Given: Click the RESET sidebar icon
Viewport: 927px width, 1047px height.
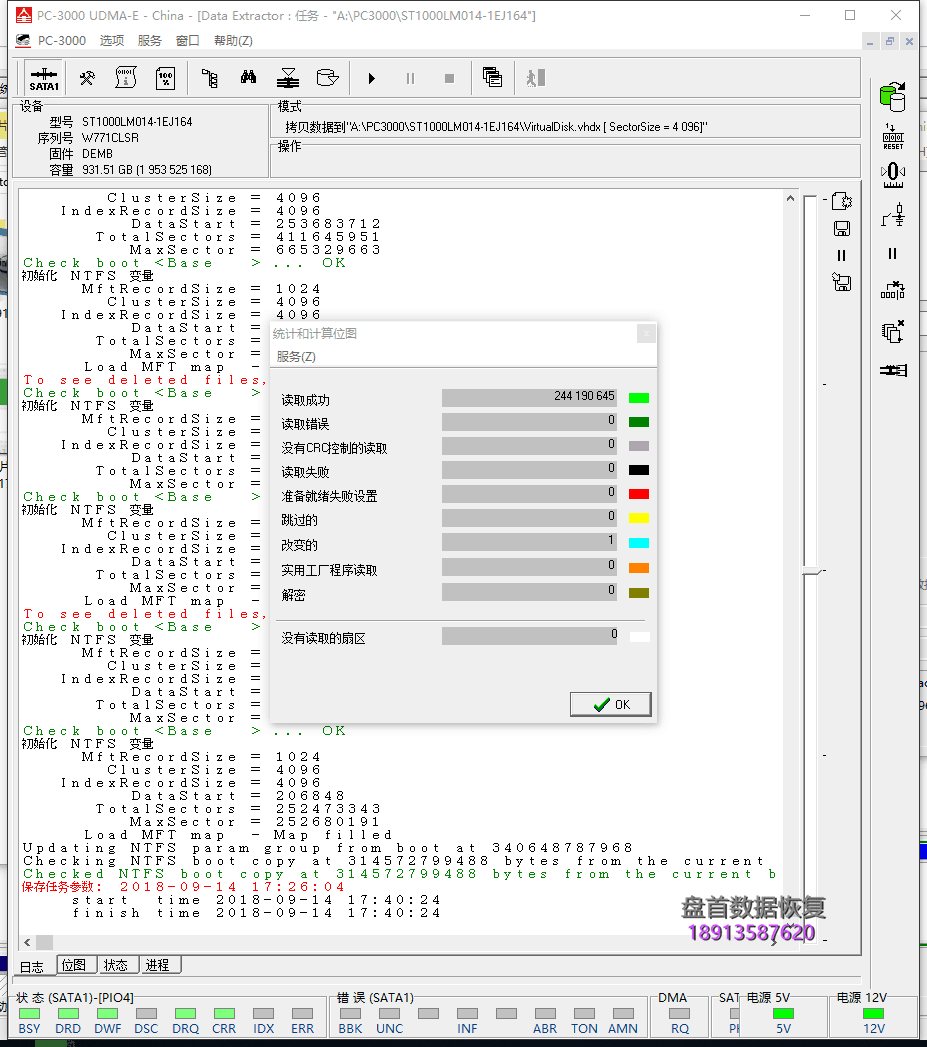Looking at the screenshot, I should [x=892, y=134].
